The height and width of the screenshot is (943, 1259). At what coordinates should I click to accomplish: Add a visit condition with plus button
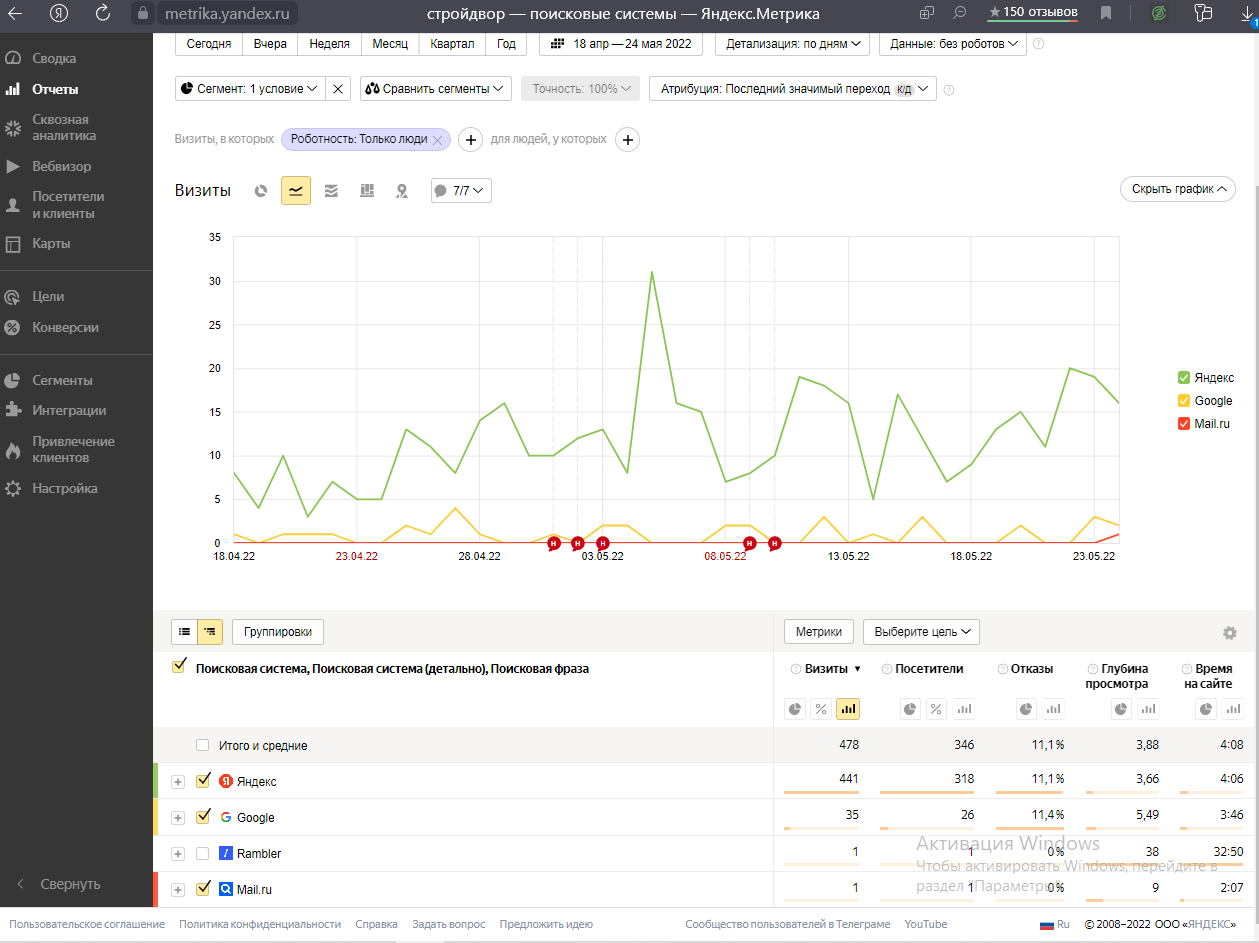(471, 140)
